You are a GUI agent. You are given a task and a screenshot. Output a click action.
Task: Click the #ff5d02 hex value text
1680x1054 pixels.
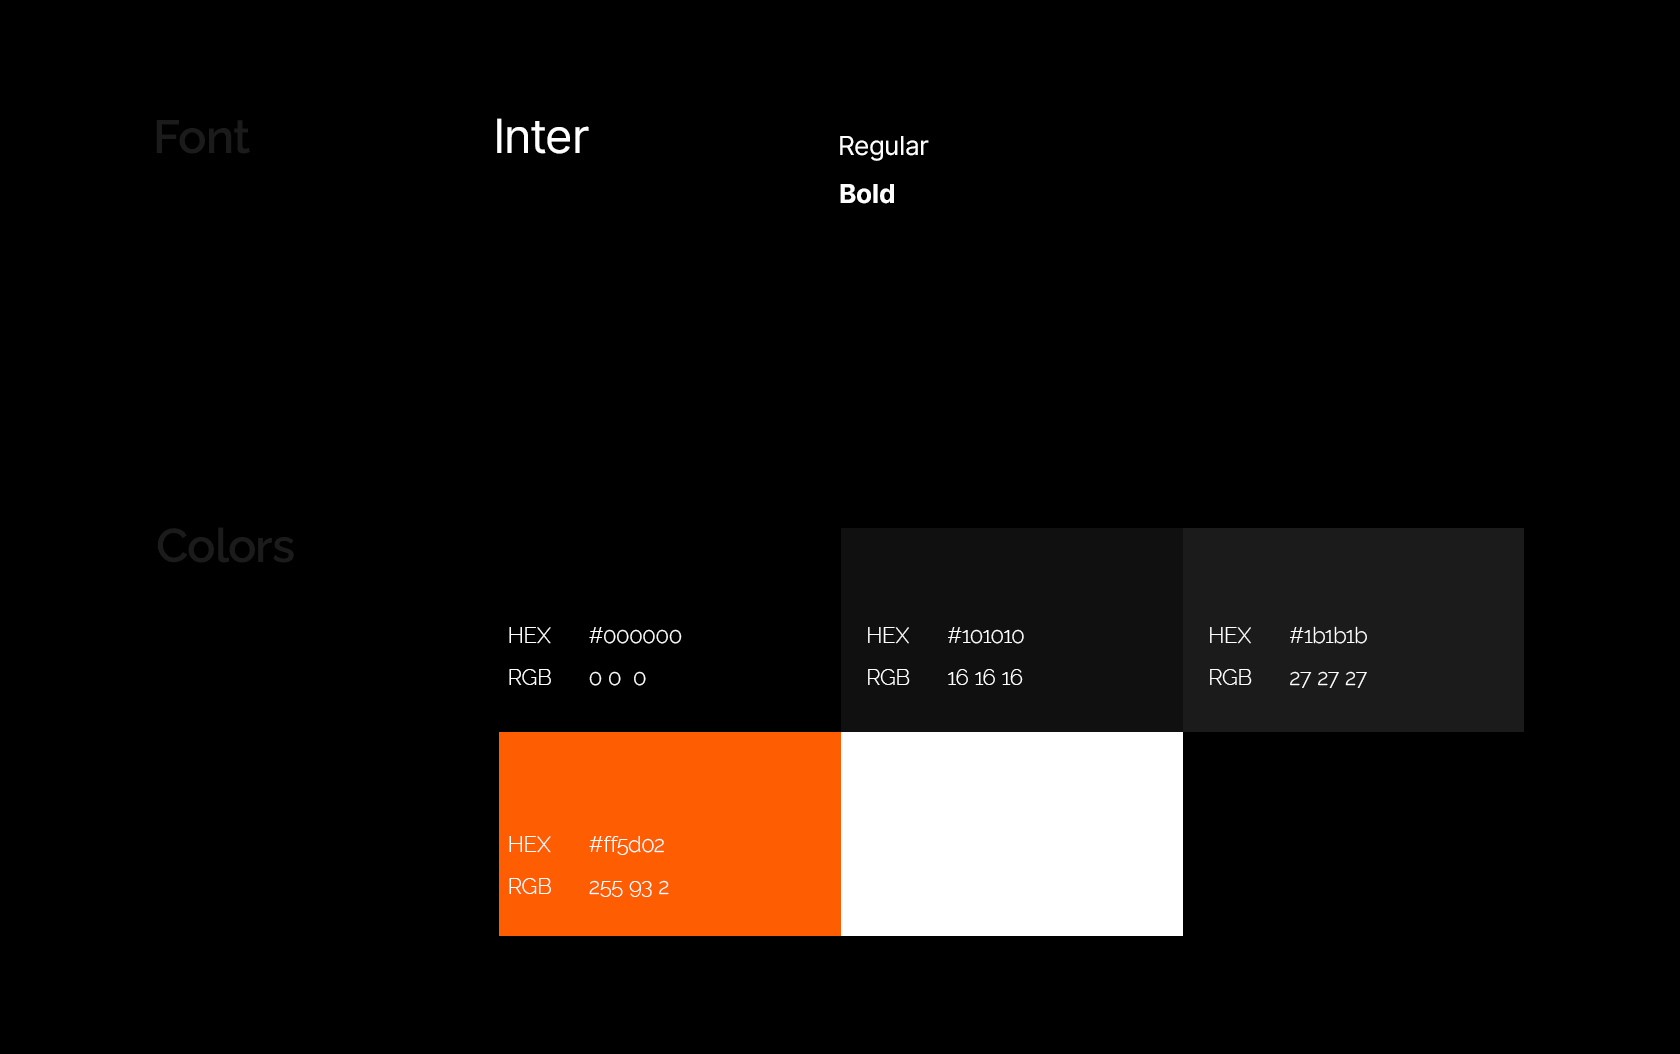coord(626,845)
